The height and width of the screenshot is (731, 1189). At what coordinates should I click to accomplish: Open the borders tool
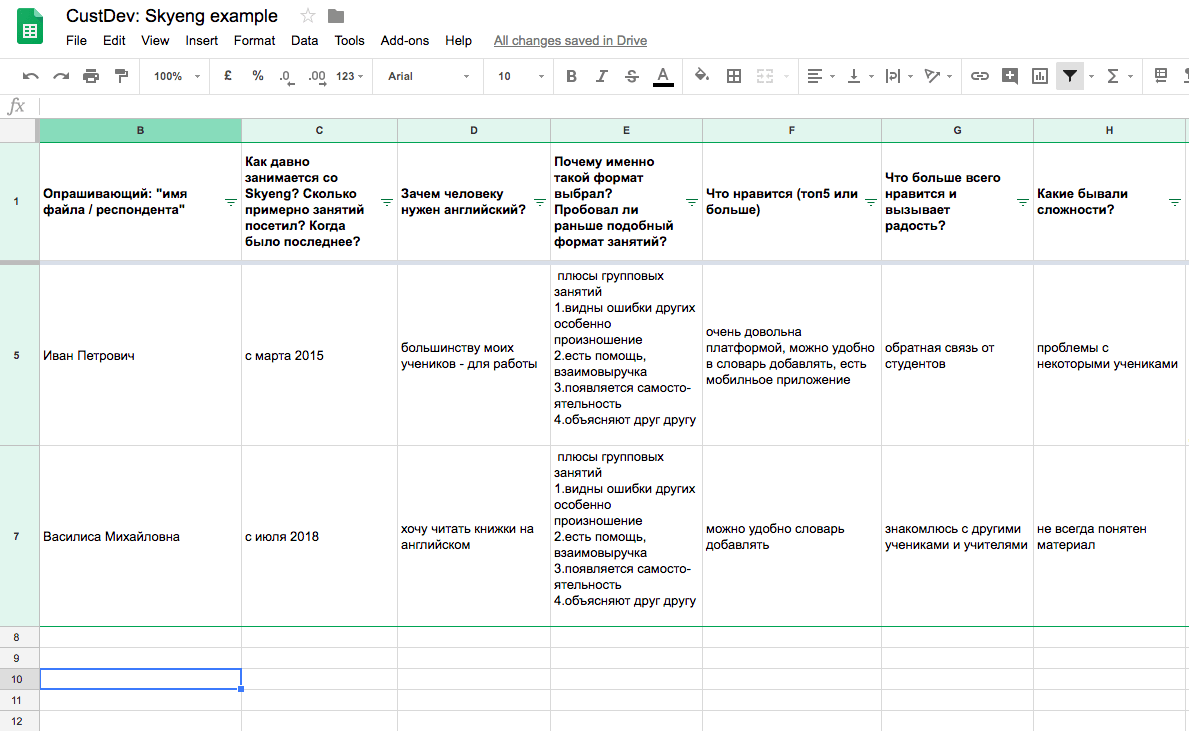[733, 76]
